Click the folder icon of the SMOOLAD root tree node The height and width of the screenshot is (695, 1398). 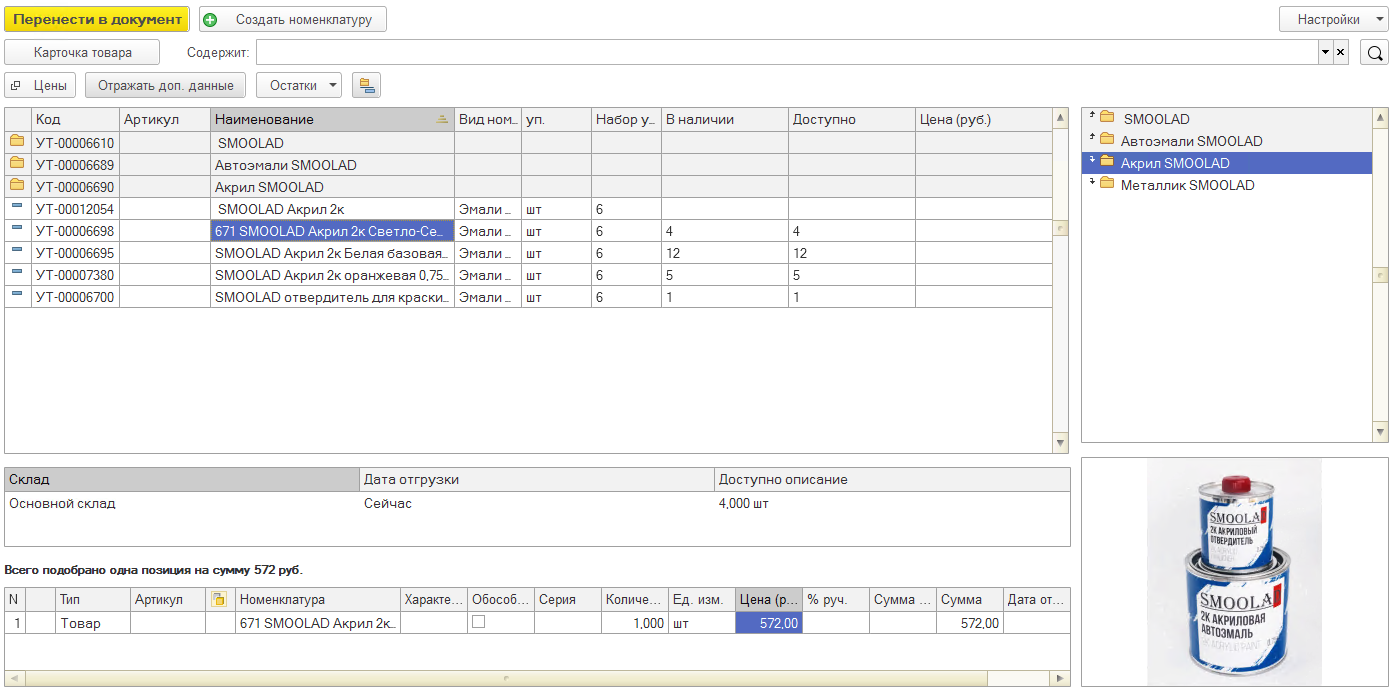1107,118
